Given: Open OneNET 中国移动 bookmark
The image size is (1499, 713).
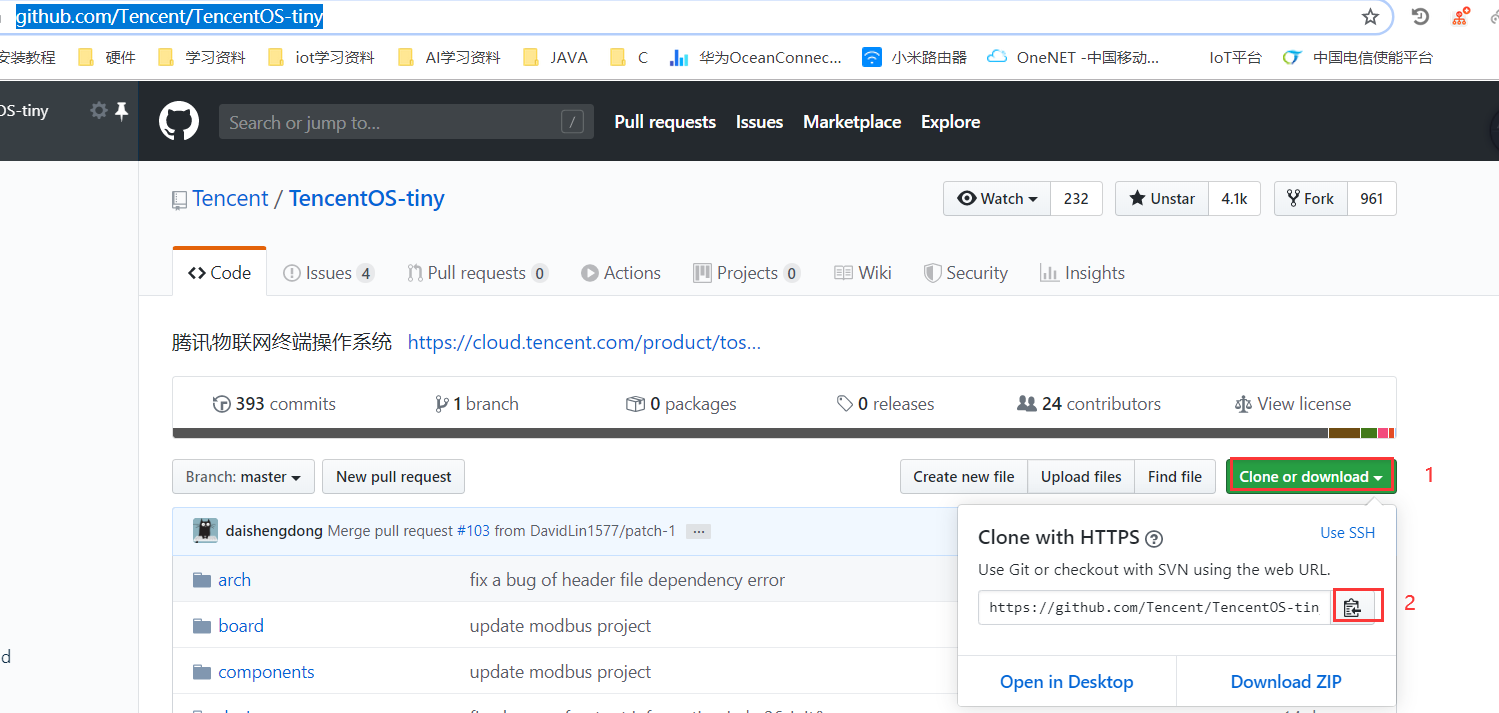Looking at the screenshot, I should pyautogui.click(x=1074, y=57).
